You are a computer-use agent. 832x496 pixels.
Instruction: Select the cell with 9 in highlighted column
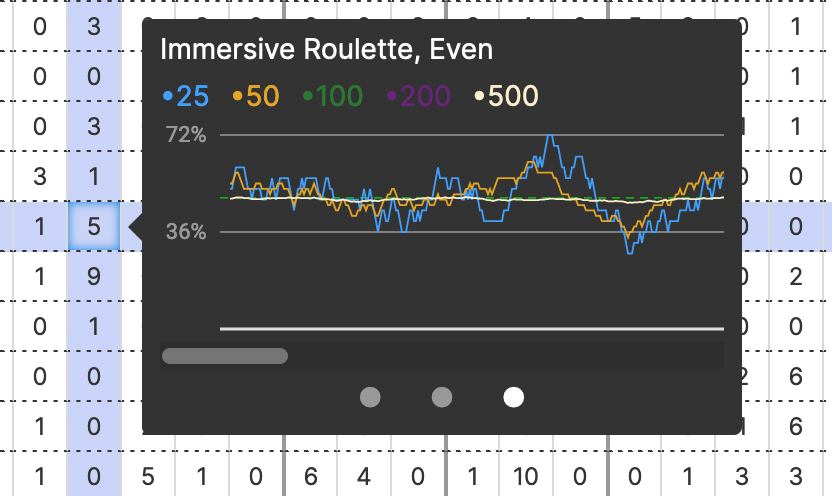tap(94, 276)
